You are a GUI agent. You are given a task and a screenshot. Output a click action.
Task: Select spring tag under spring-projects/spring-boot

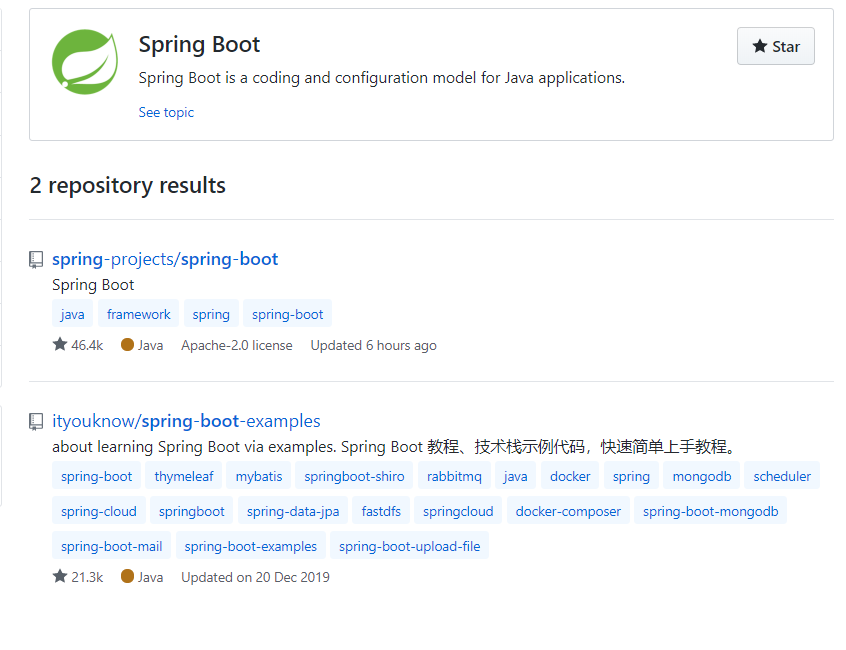(x=211, y=314)
